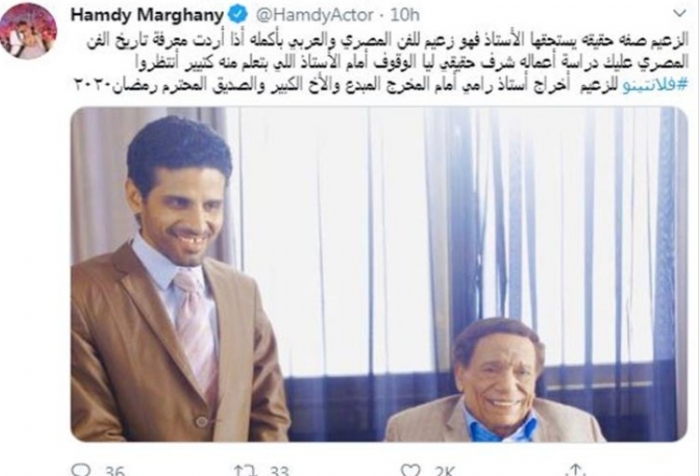Click the share upload arrow icon

[x=575, y=470]
